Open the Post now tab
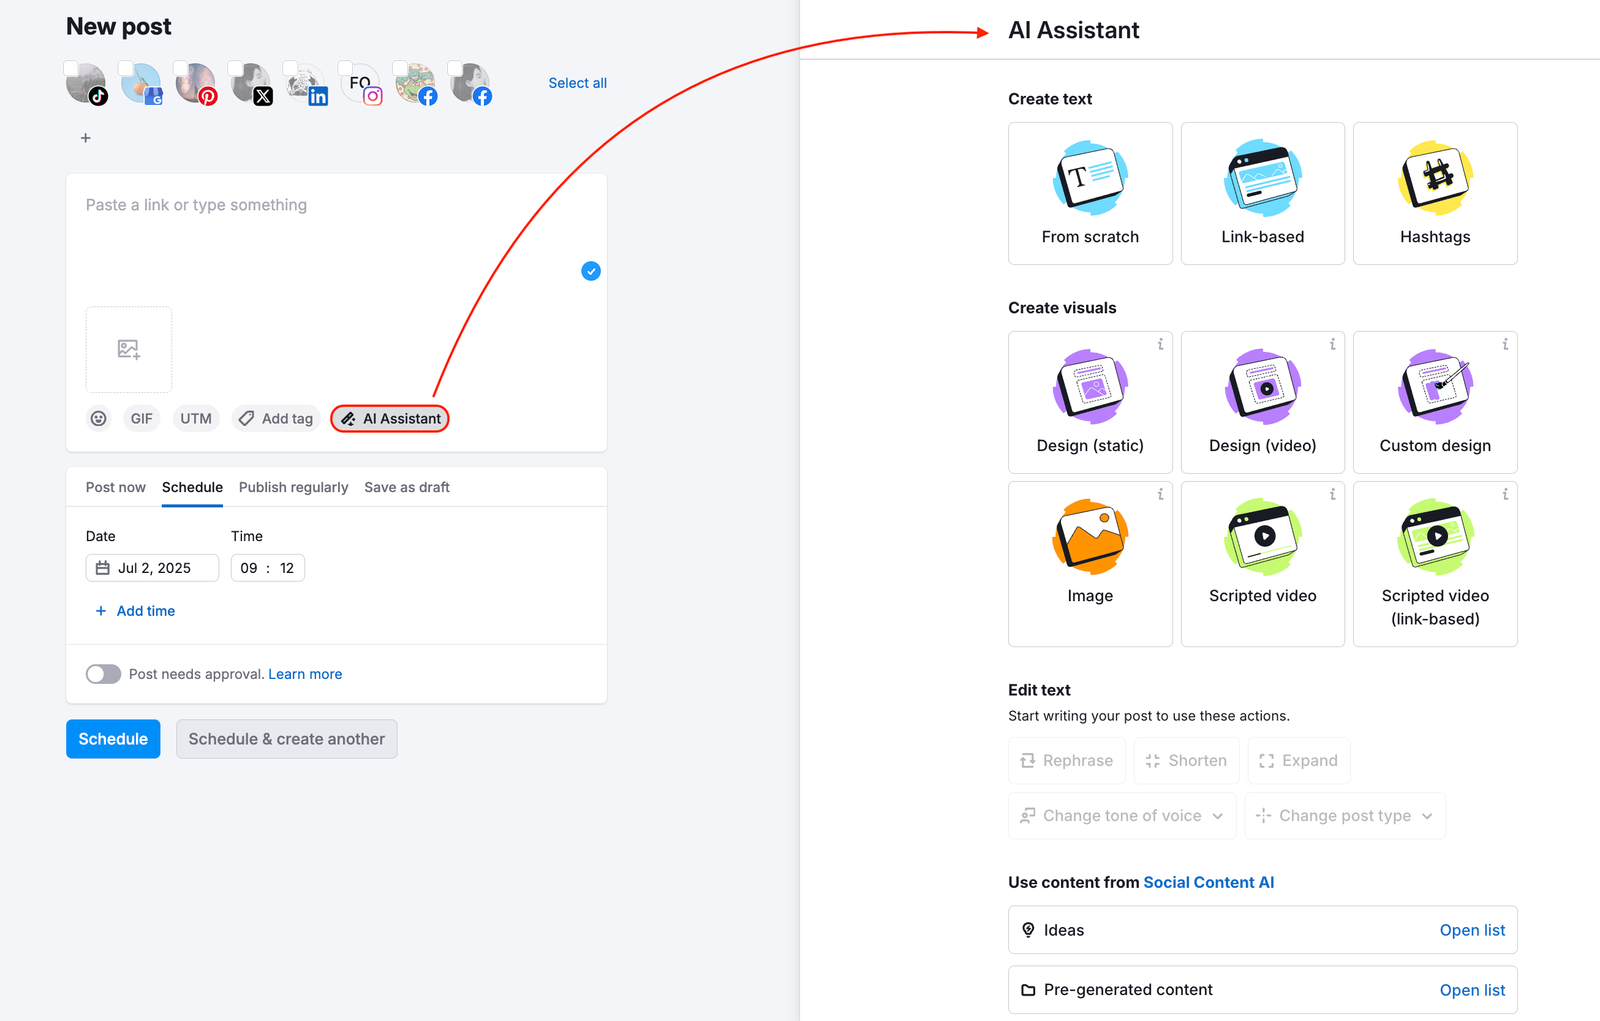This screenshot has width=1600, height=1021. (x=115, y=487)
